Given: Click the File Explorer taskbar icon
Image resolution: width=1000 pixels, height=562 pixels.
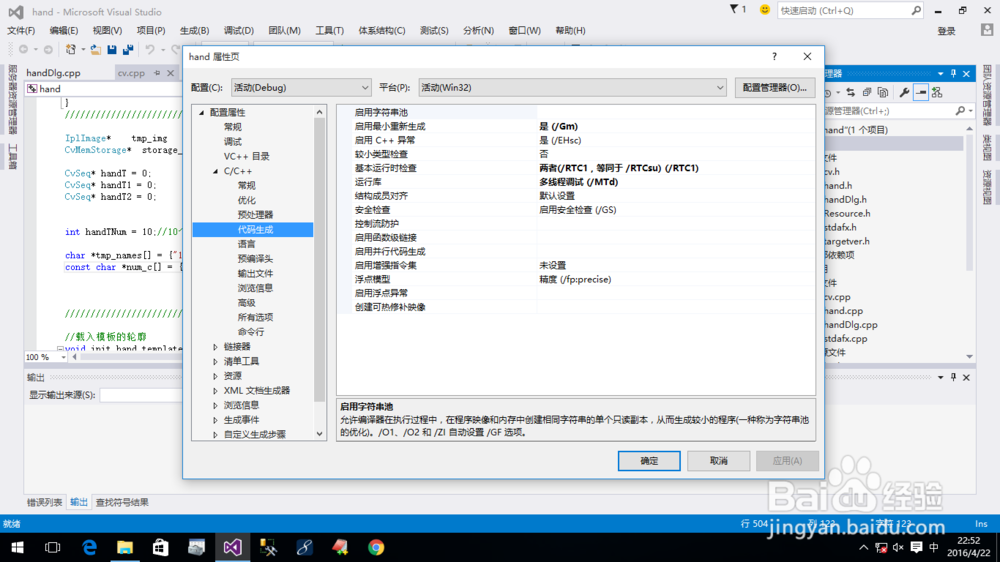Looking at the screenshot, I should click(x=125, y=547).
